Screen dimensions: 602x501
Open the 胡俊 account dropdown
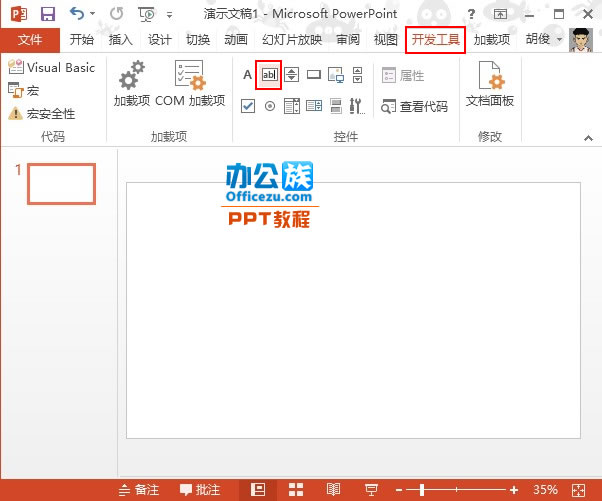[x=544, y=39]
